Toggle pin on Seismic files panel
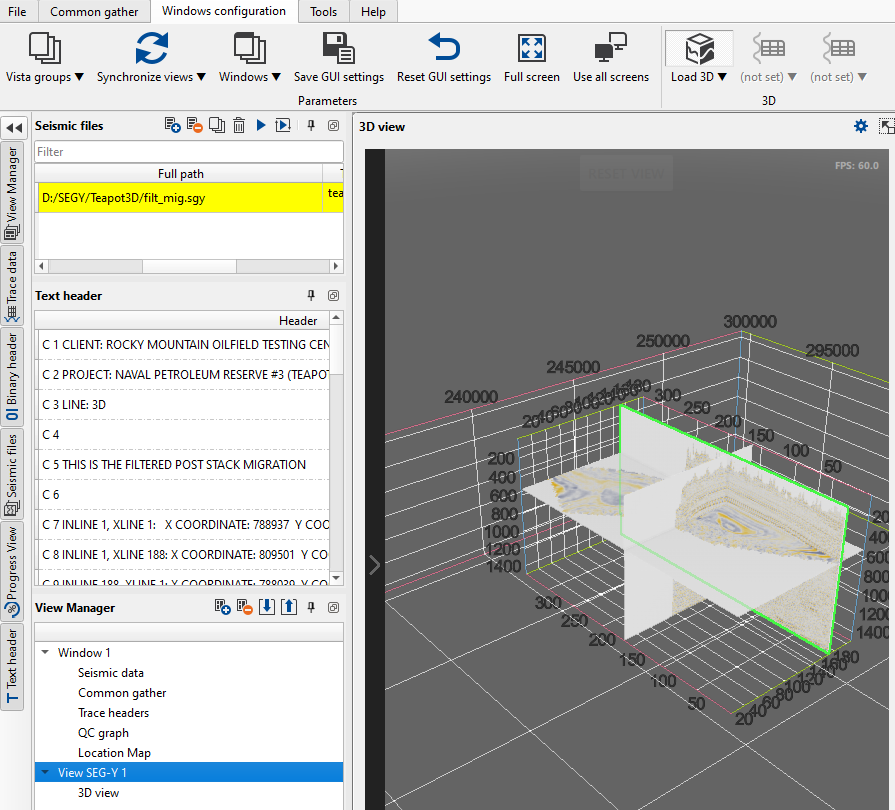The height and width of the screenshot is (810, 895). tap(311, 126)
